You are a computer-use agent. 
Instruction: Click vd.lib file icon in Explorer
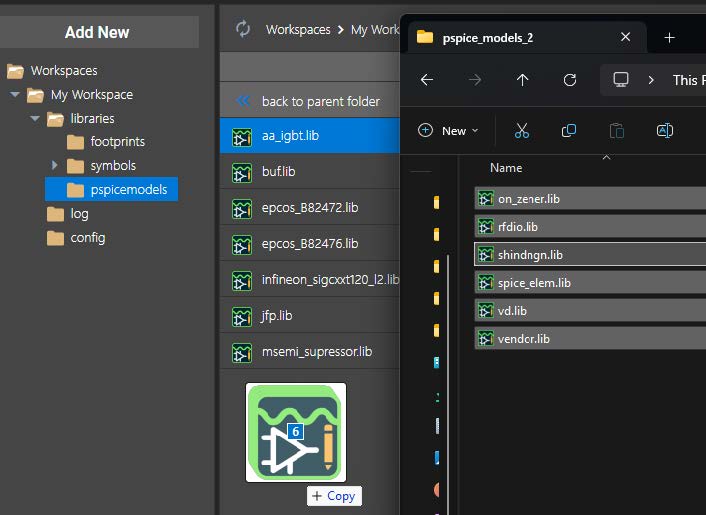point(485,310)
